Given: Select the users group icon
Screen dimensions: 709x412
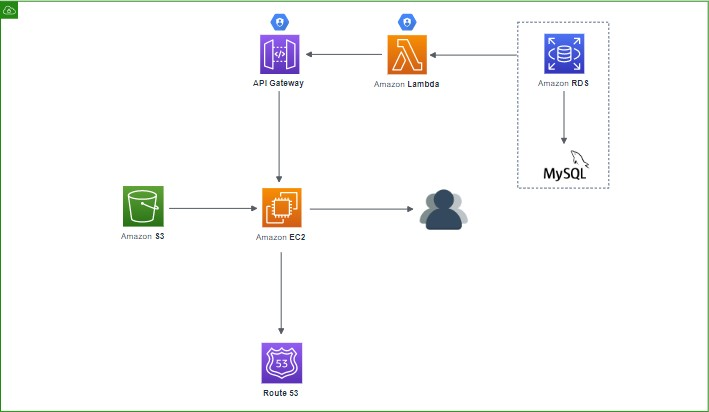Looking at the screenshot, I should pos(444,209).
